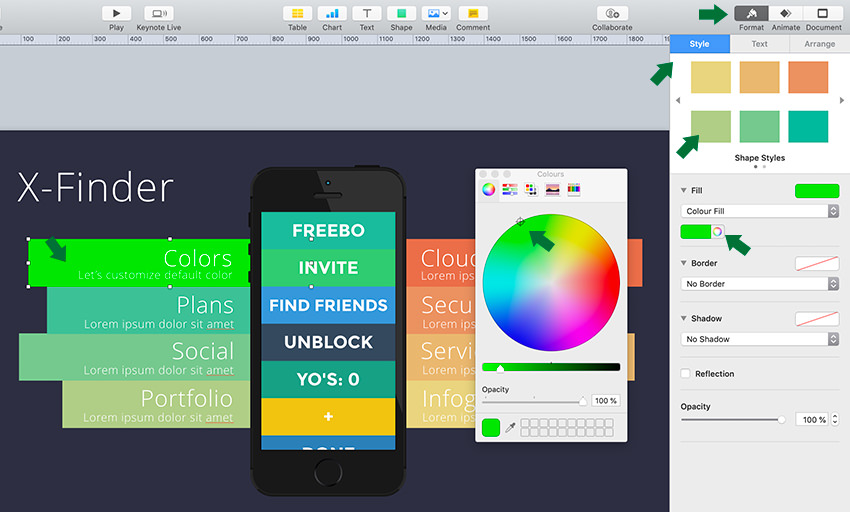Open the Colour Fill dropdown
Viewport: 850px width, 512px height.
pos(759,211)
